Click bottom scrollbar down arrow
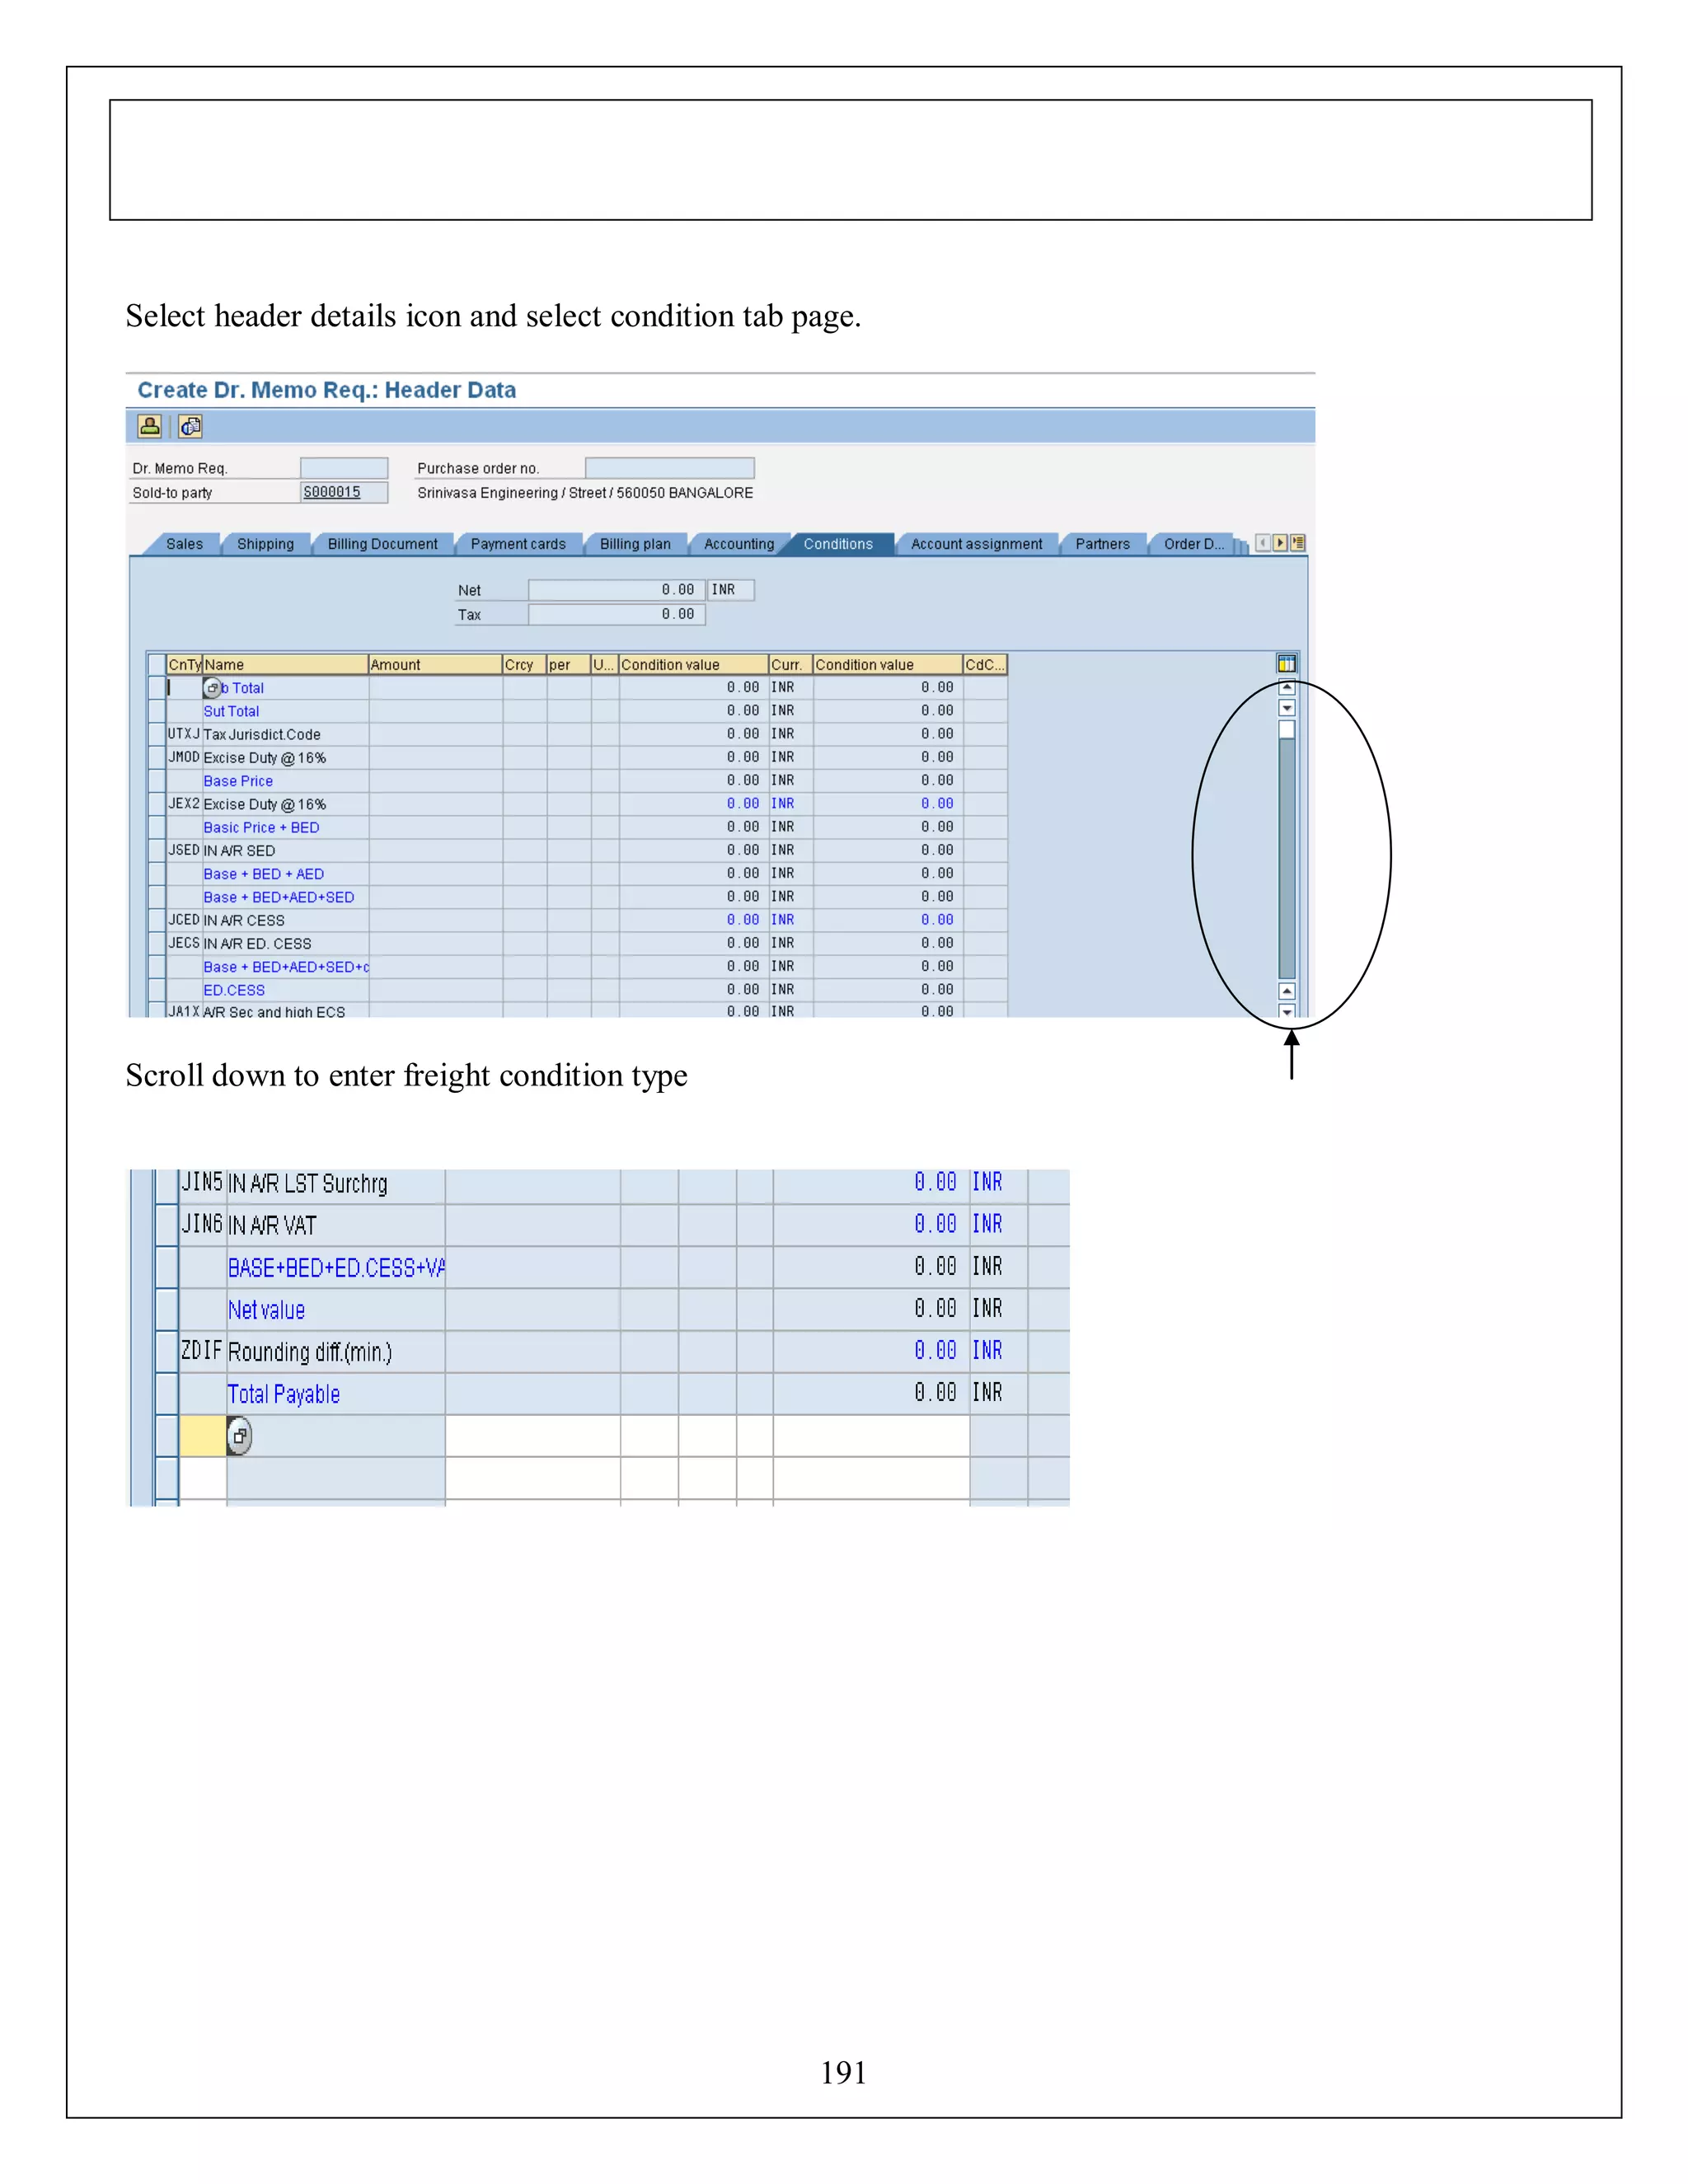This screenshot has width=1688, height=2184. [x=1287, y=1011]
